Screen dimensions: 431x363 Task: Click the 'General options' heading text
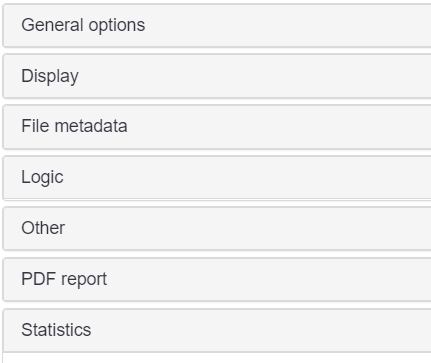click(x=83, y=25)
